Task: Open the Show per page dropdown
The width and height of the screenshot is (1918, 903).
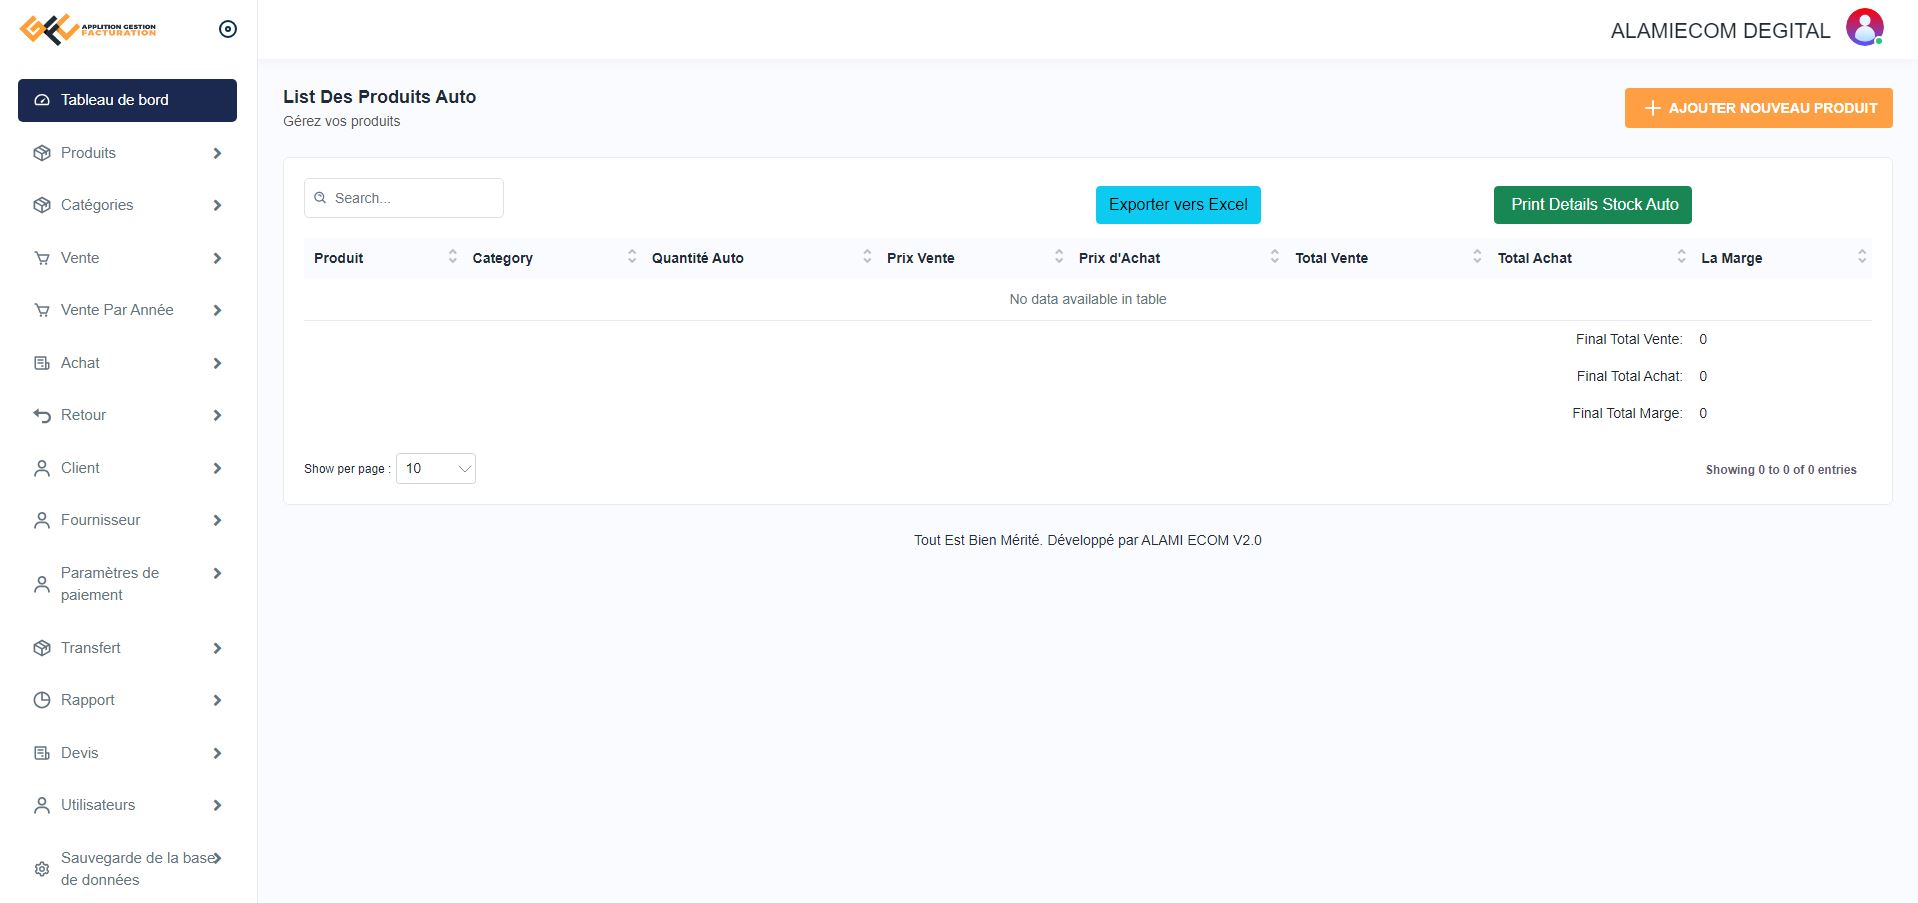Action: 436,469
